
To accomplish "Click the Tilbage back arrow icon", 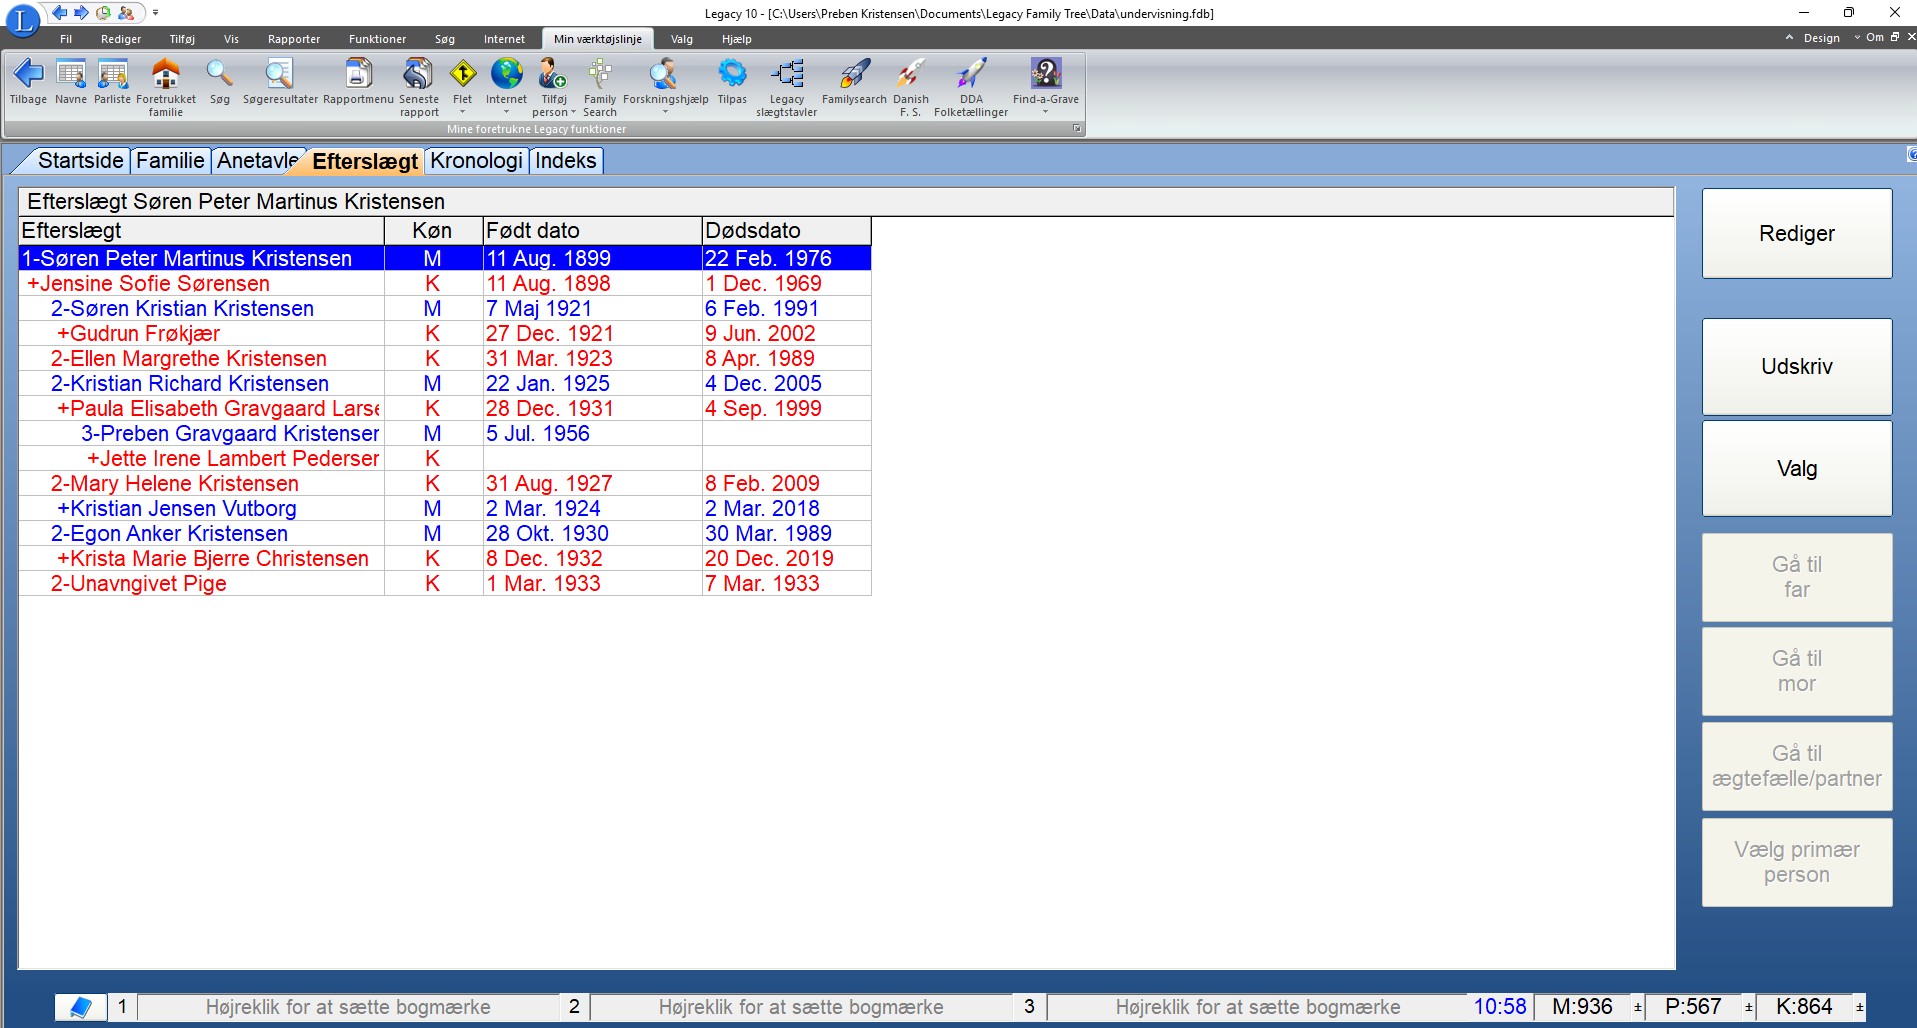I will point(28,74).
